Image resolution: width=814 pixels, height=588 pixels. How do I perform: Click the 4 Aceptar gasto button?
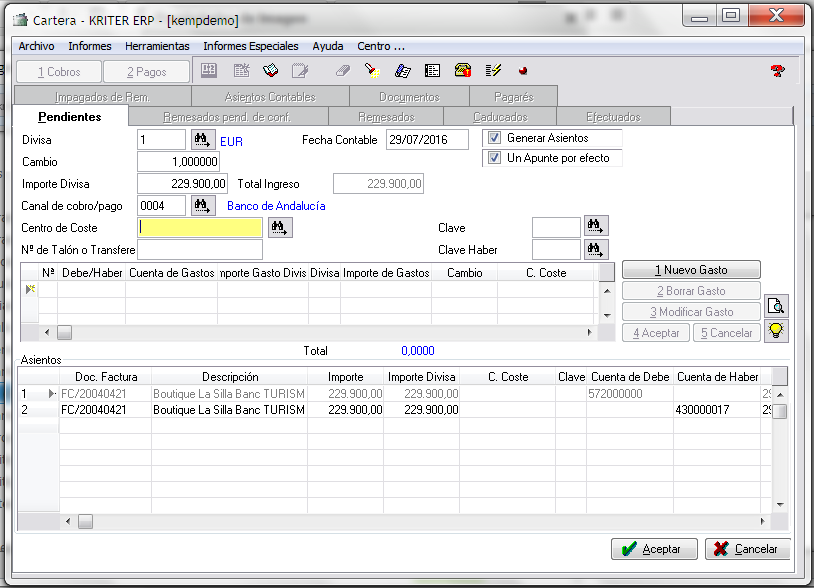coord(656,333)
